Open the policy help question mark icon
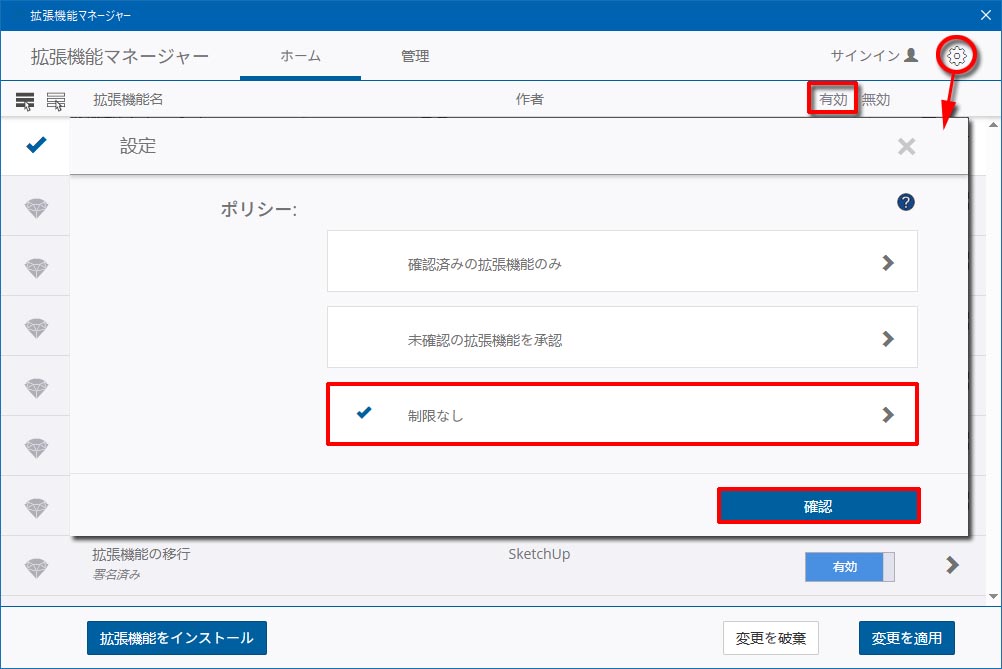1002x669 pixels. 906,203
